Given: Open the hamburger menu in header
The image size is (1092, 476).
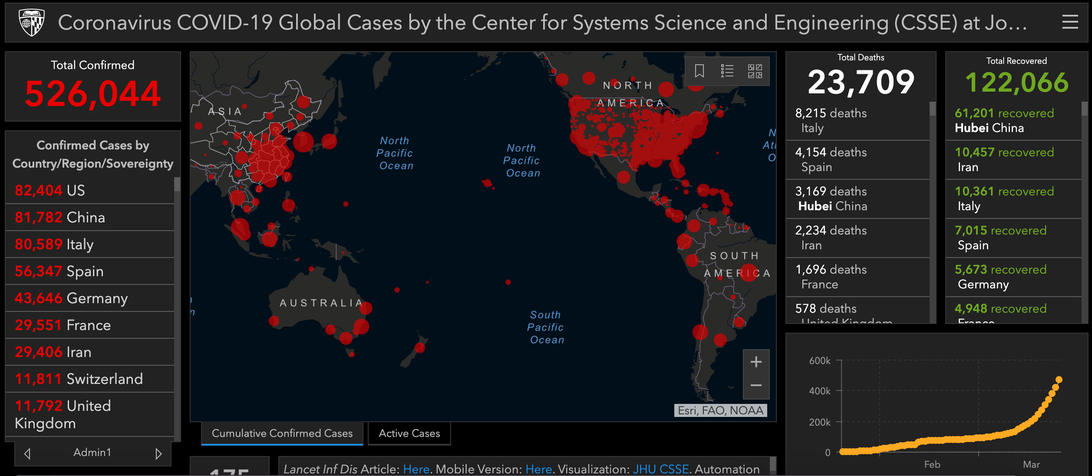Looking at the screenshot, I should pyautogui.click(x=1070, y=23).
